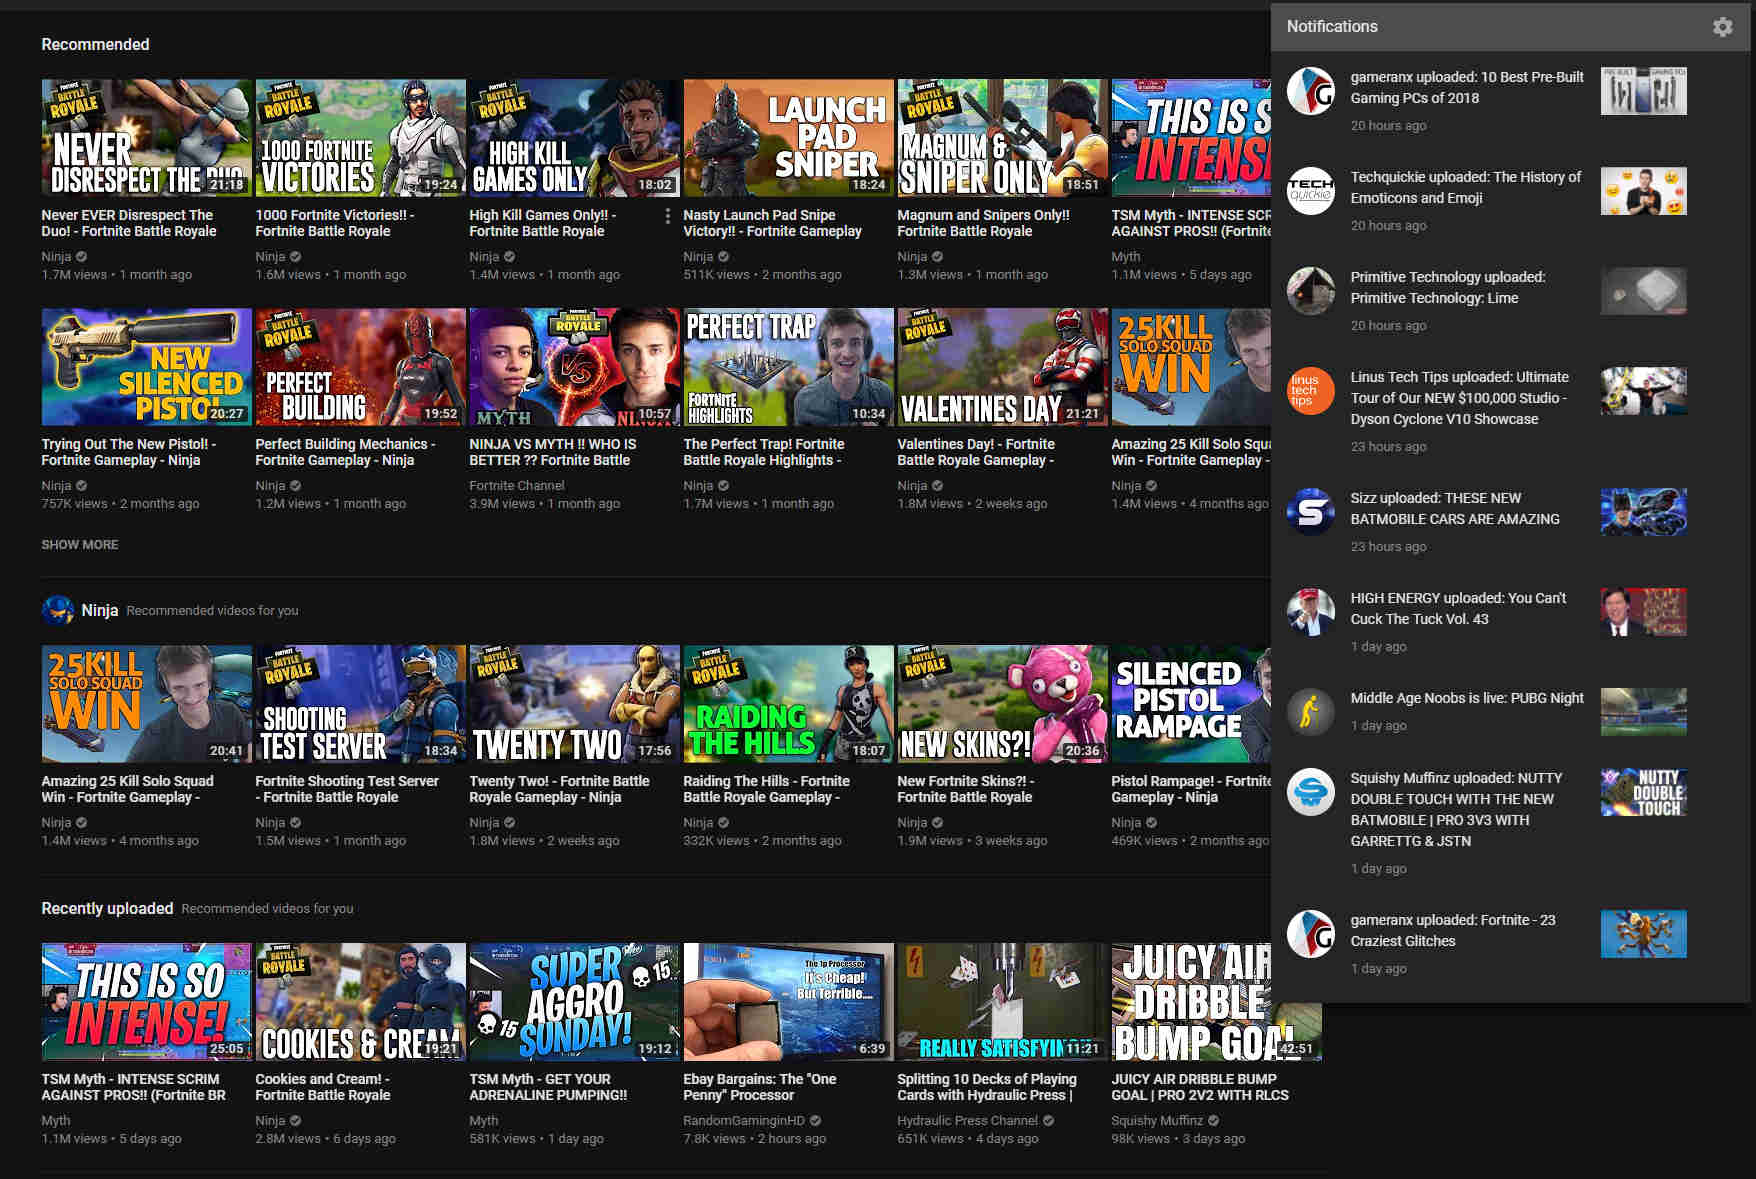The image size is (1756, 1179).
Task: Click Fortnite Channel name under Ninja vs Myth
Action: (x=517, y=486)
